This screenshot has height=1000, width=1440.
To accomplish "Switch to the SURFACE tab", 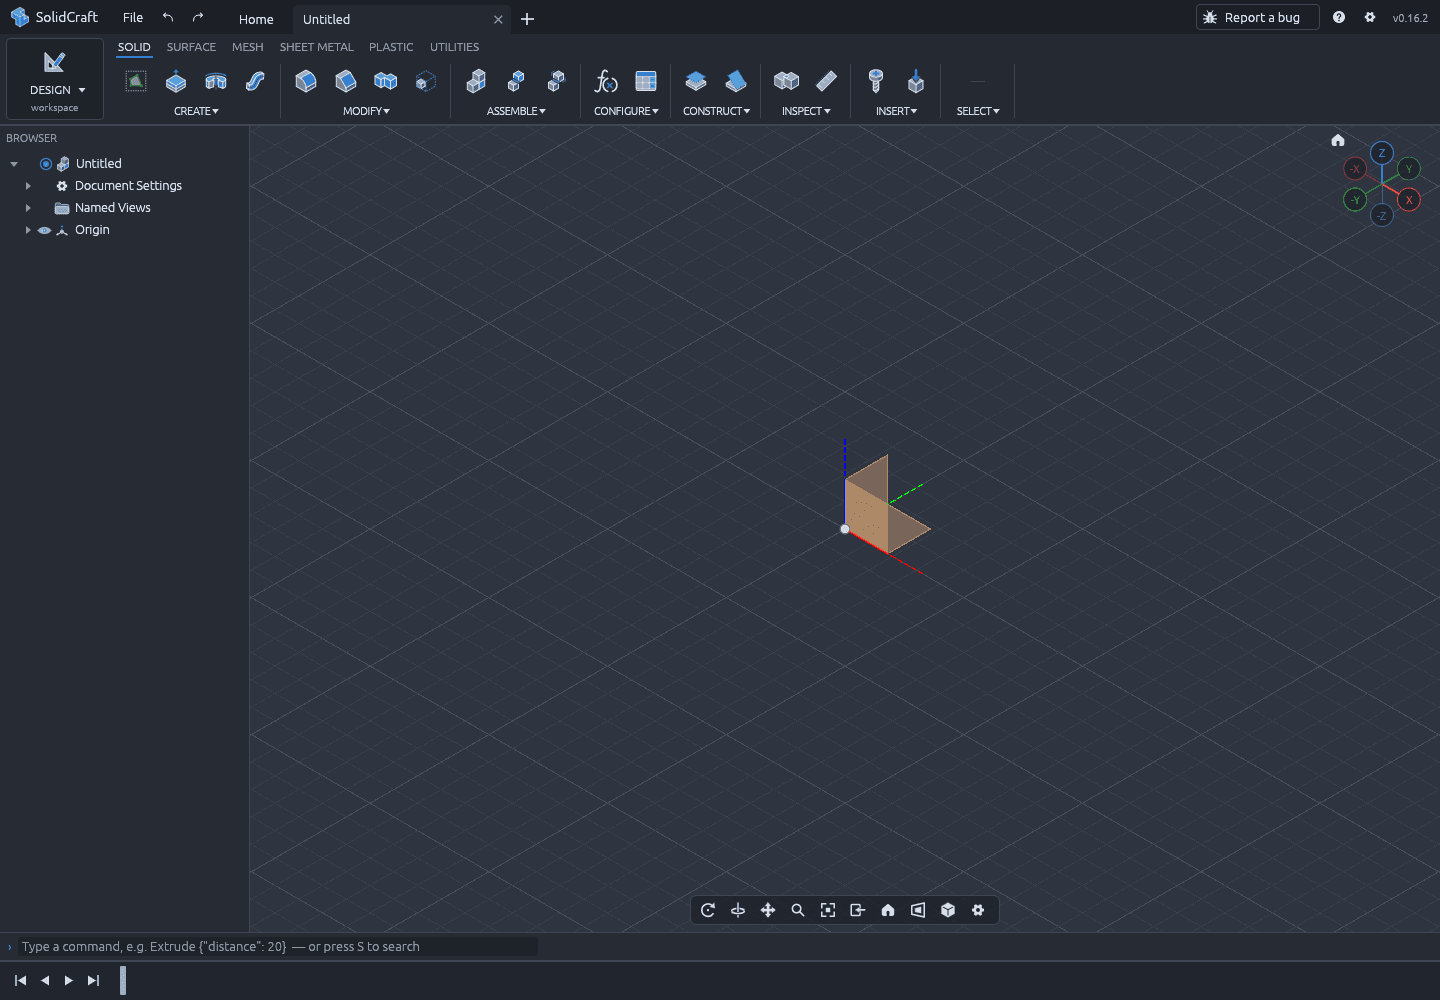I will 191,47.
